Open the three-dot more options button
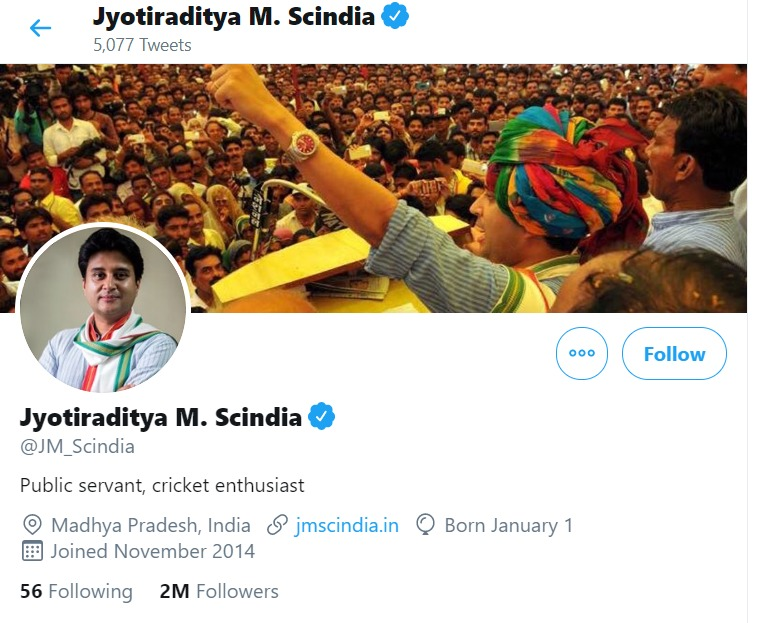Viewport: 759px width, 623px height. pos(581,353)
